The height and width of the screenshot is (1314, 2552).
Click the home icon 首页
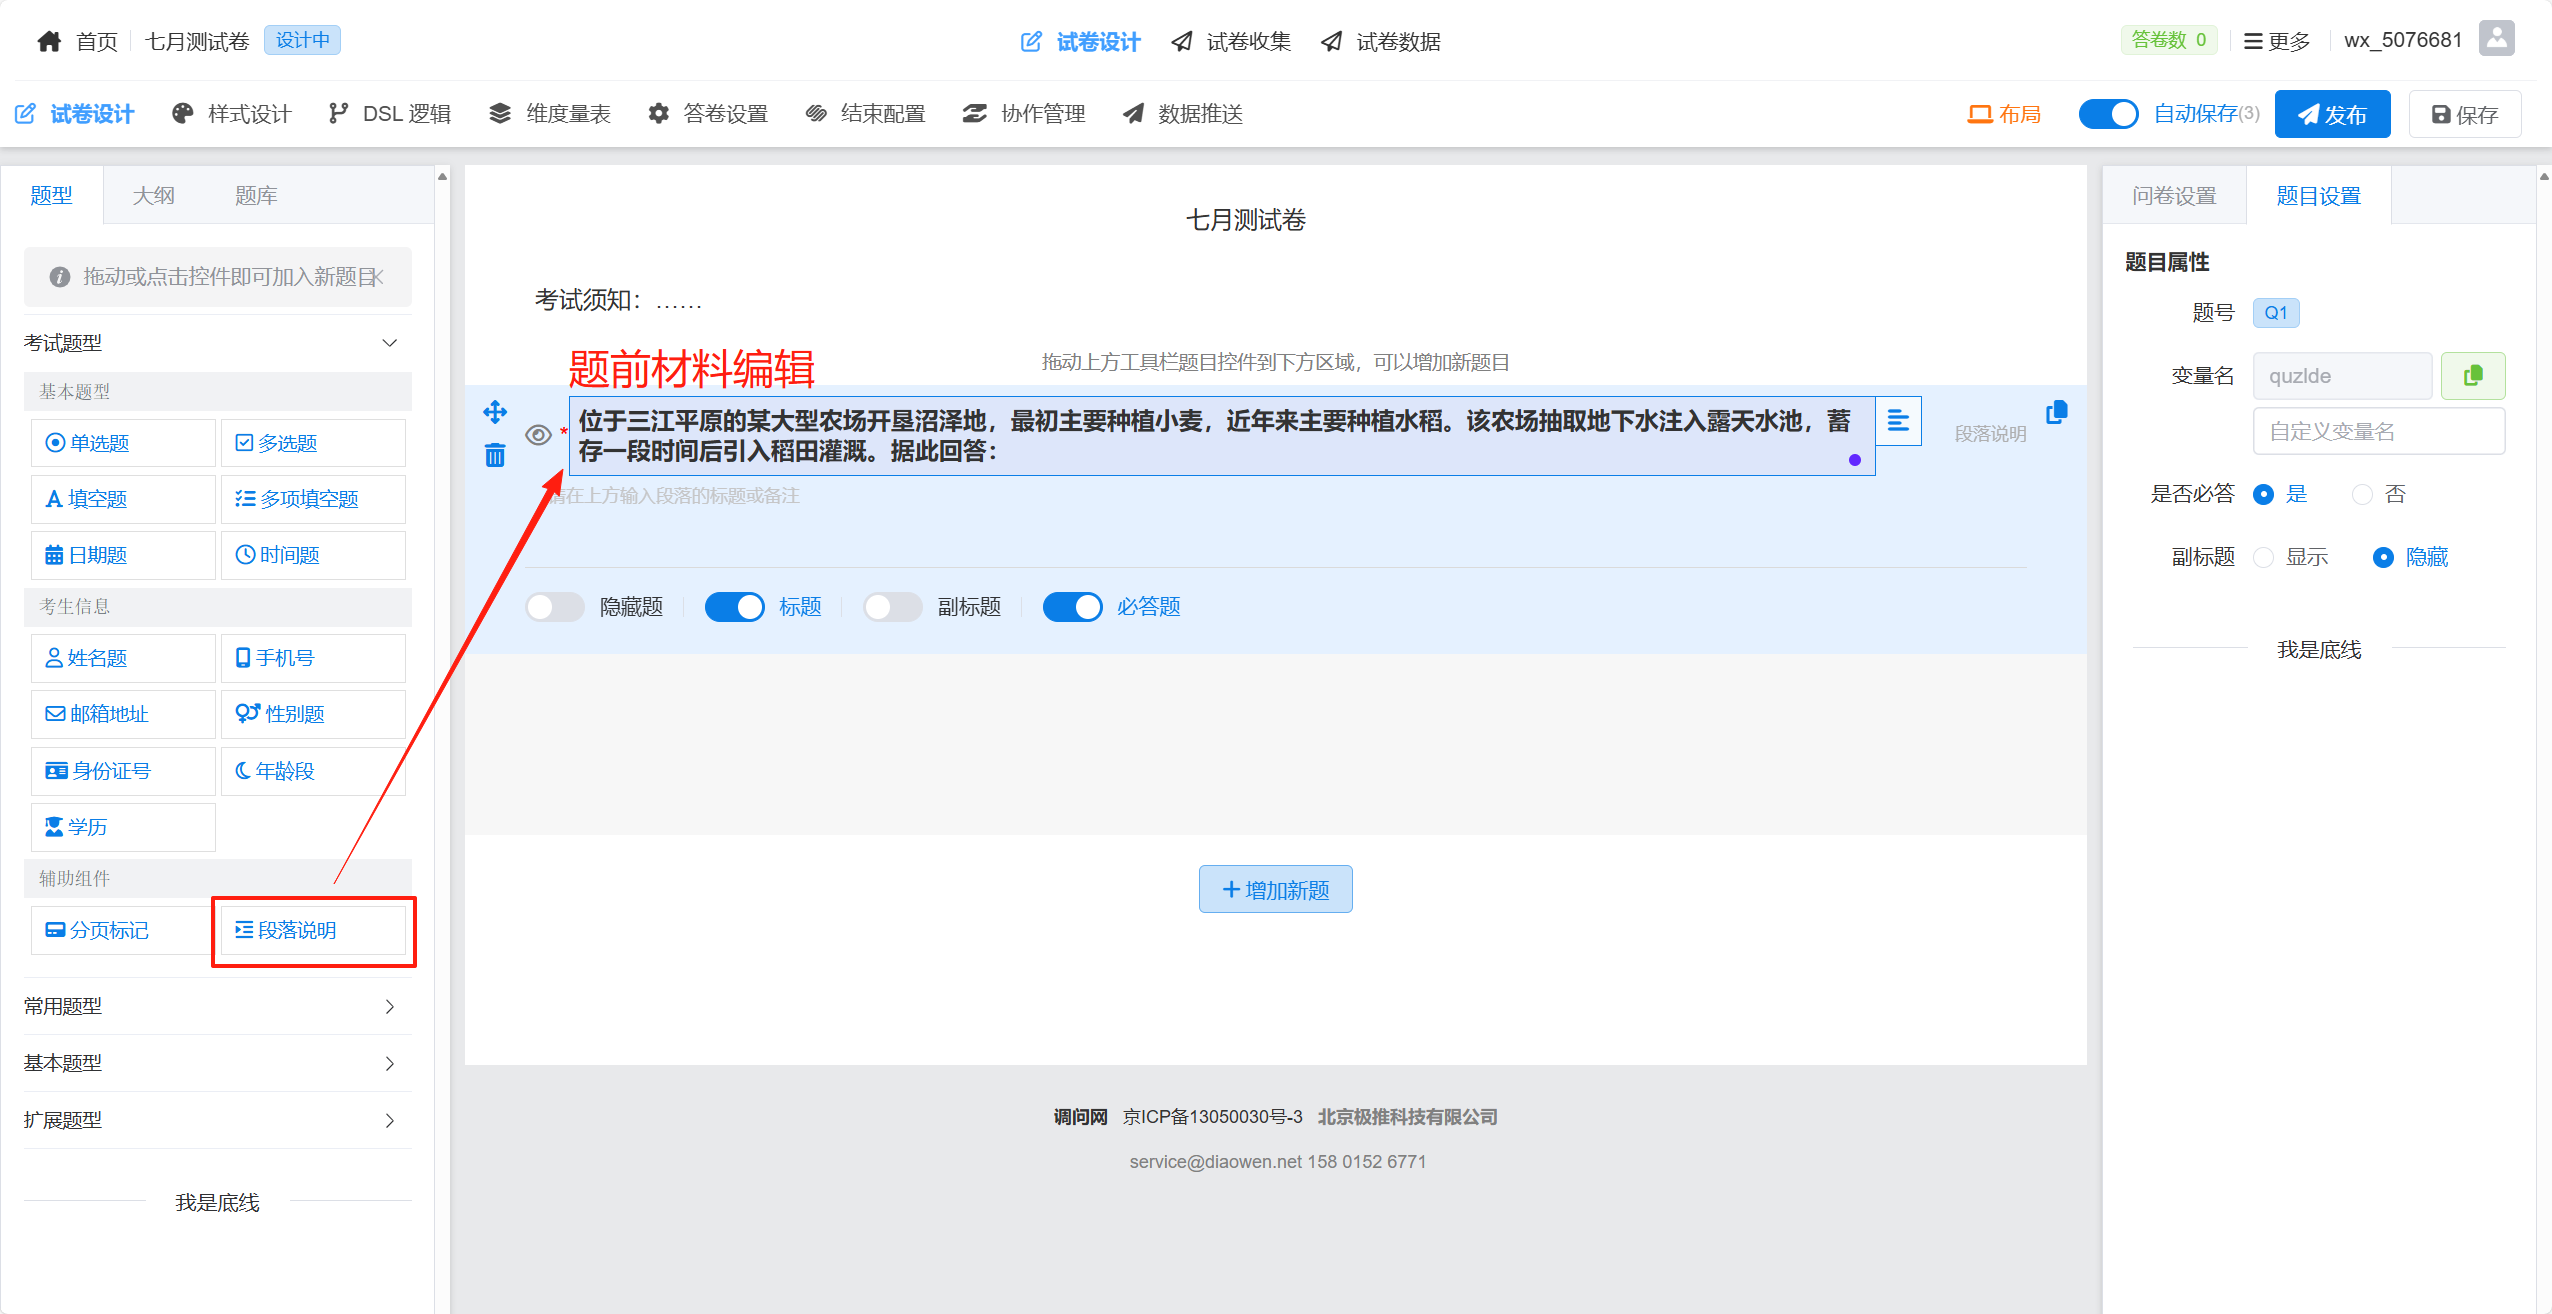tap(49, 41)
